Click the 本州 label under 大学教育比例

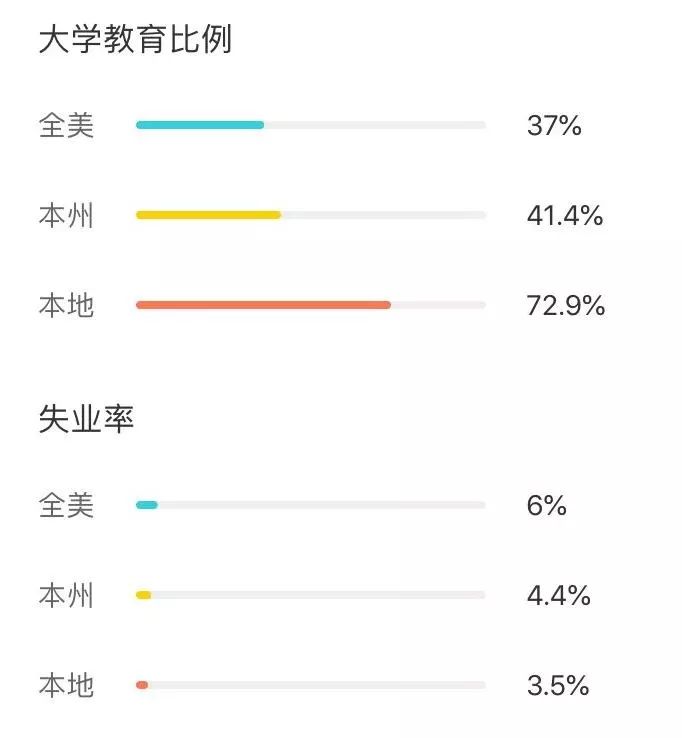[66, 216]
